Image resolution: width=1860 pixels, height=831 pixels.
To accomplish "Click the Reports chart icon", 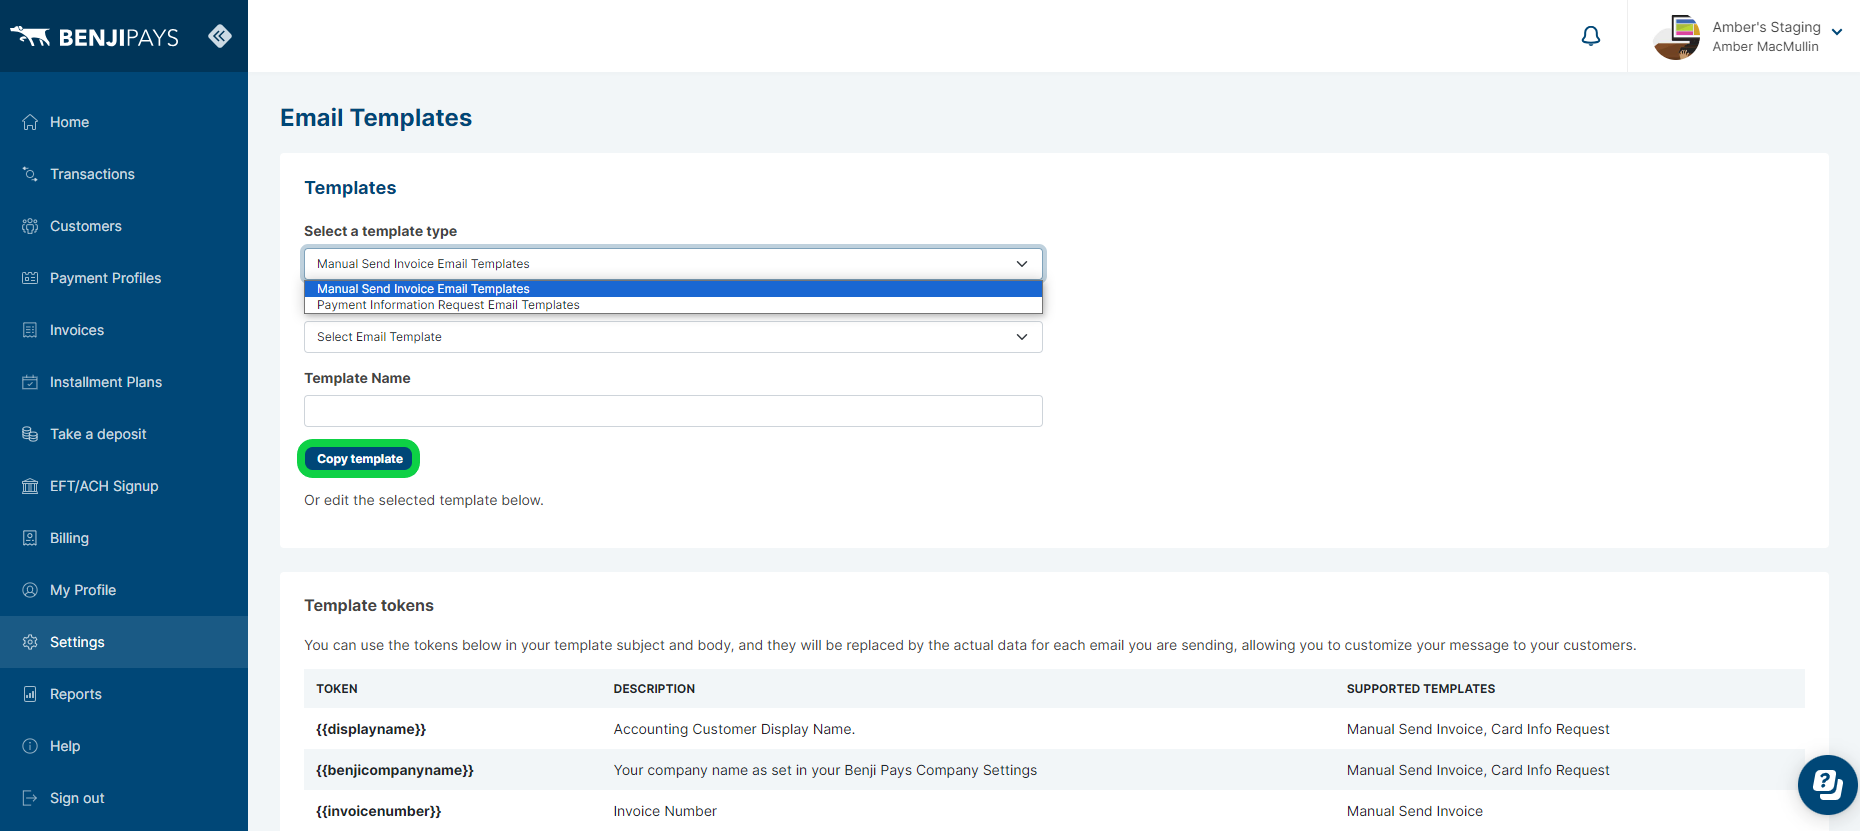I will pyautogui.click(x=30, y=694).
